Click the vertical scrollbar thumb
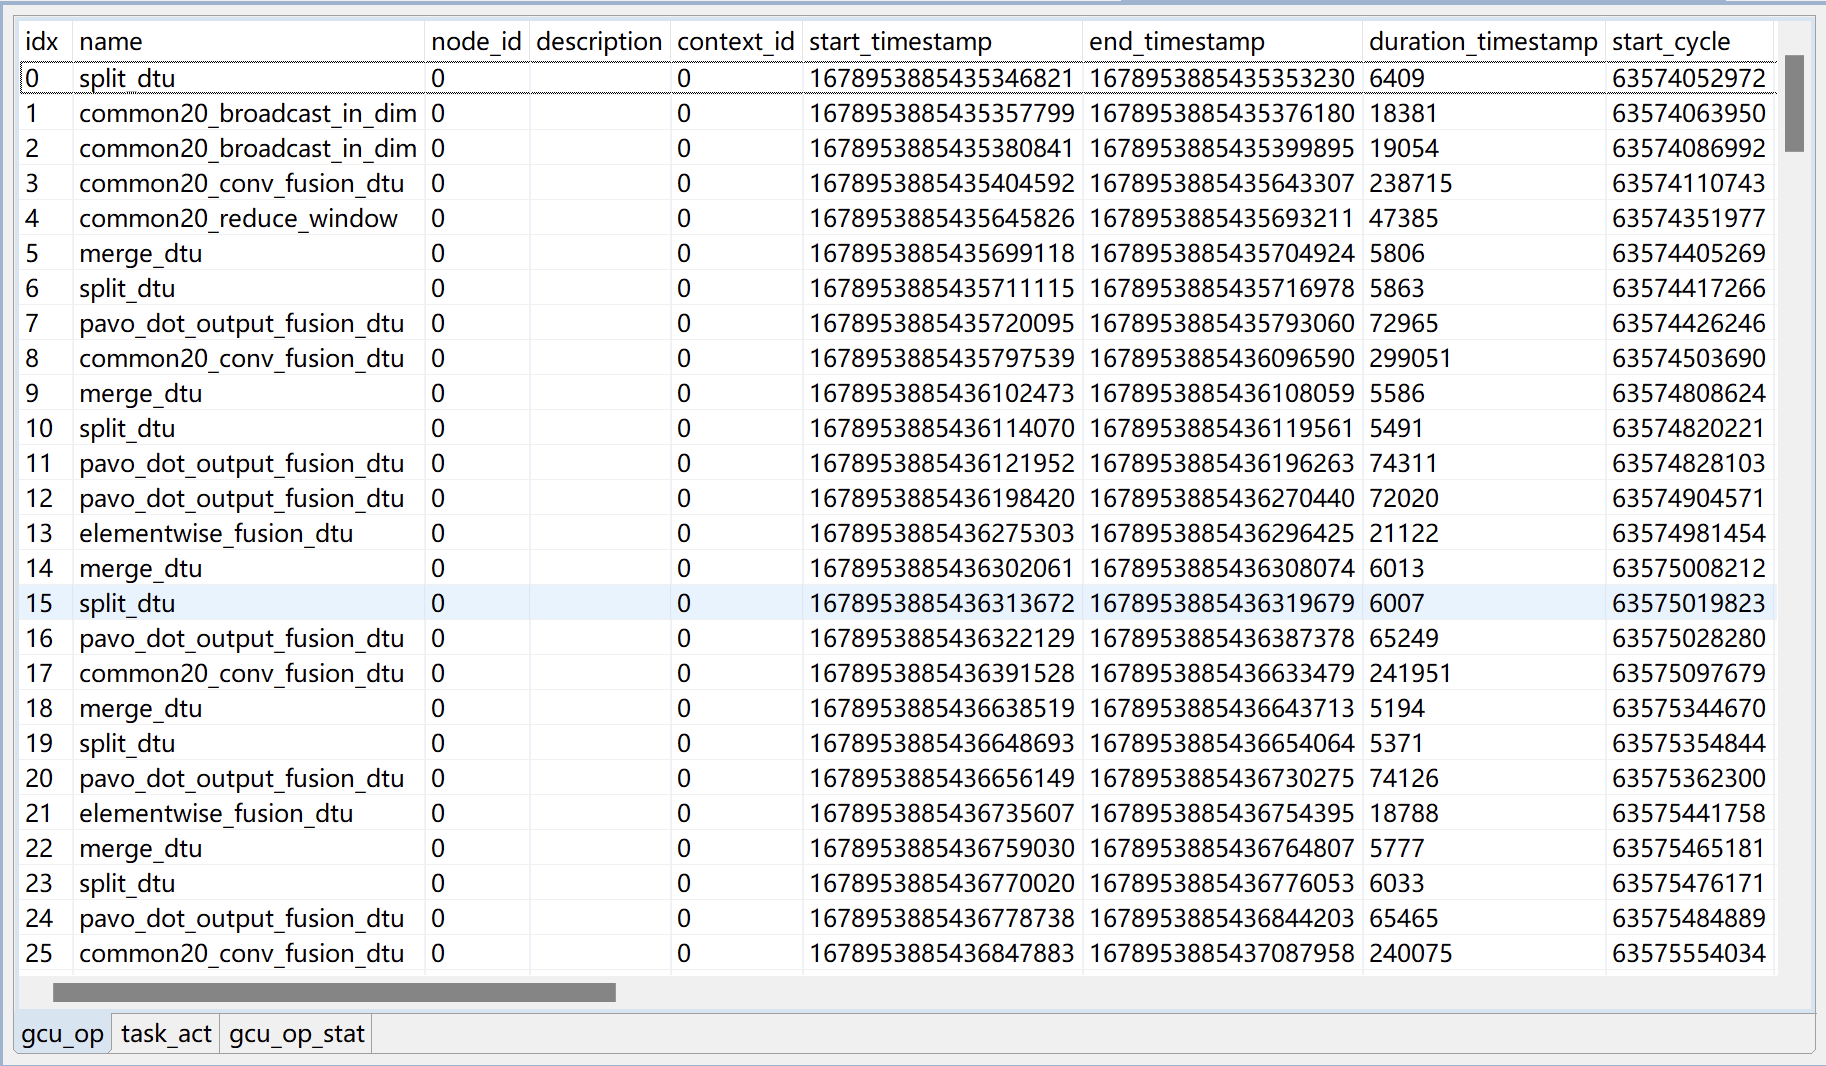 [x=1794, y=103]
